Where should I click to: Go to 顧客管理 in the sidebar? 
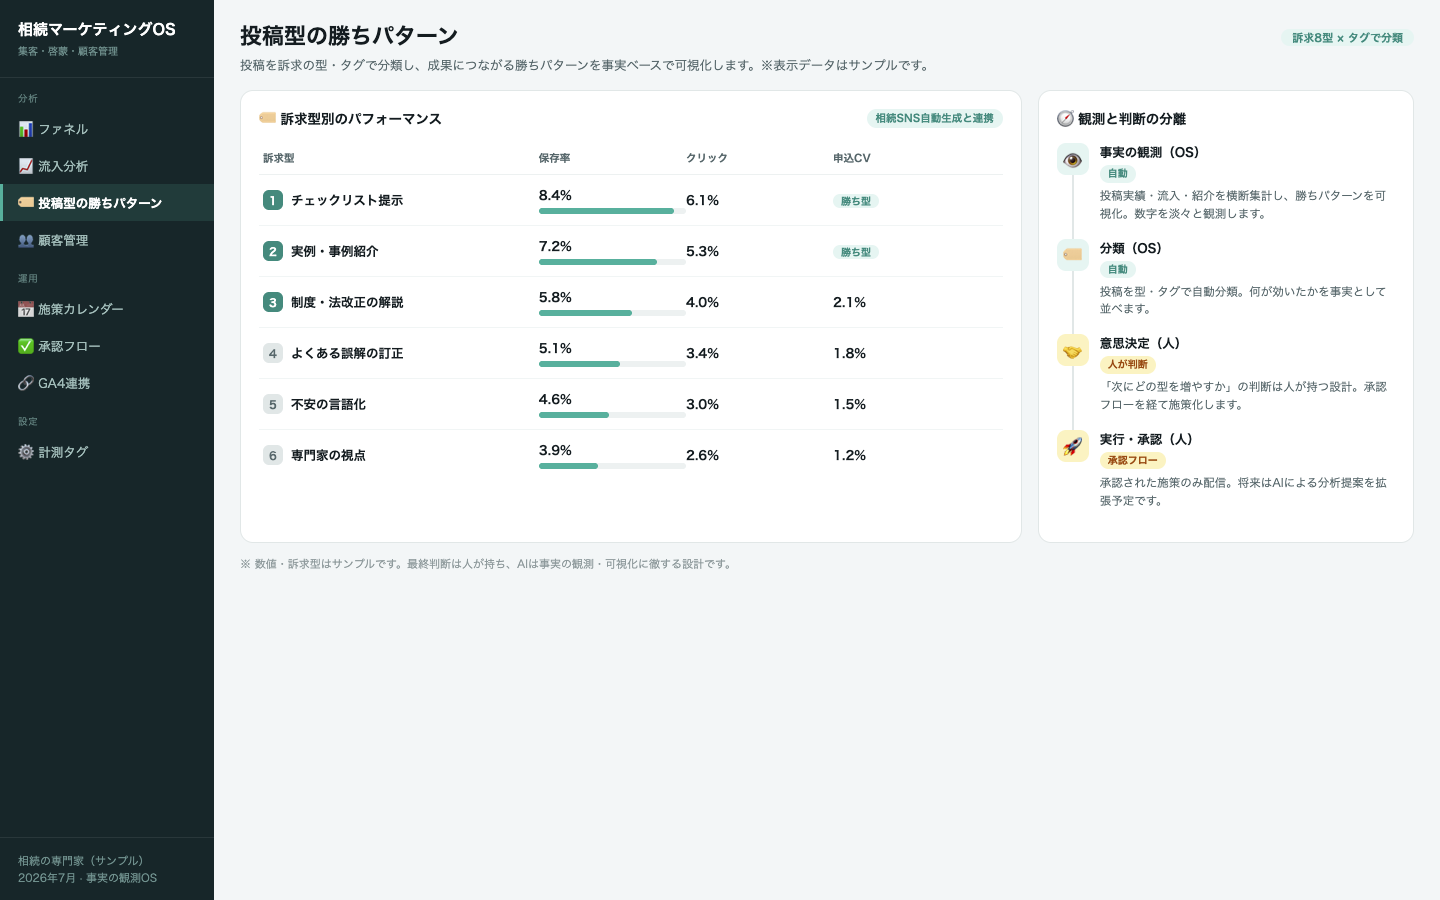pyautogui.click(x=107, y=240)
